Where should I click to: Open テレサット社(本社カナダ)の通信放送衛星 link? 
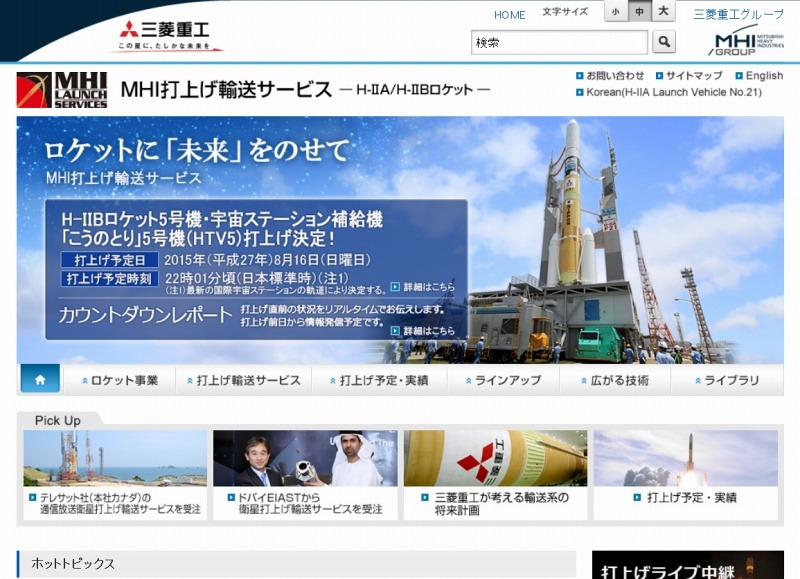(x=115, y=504)
